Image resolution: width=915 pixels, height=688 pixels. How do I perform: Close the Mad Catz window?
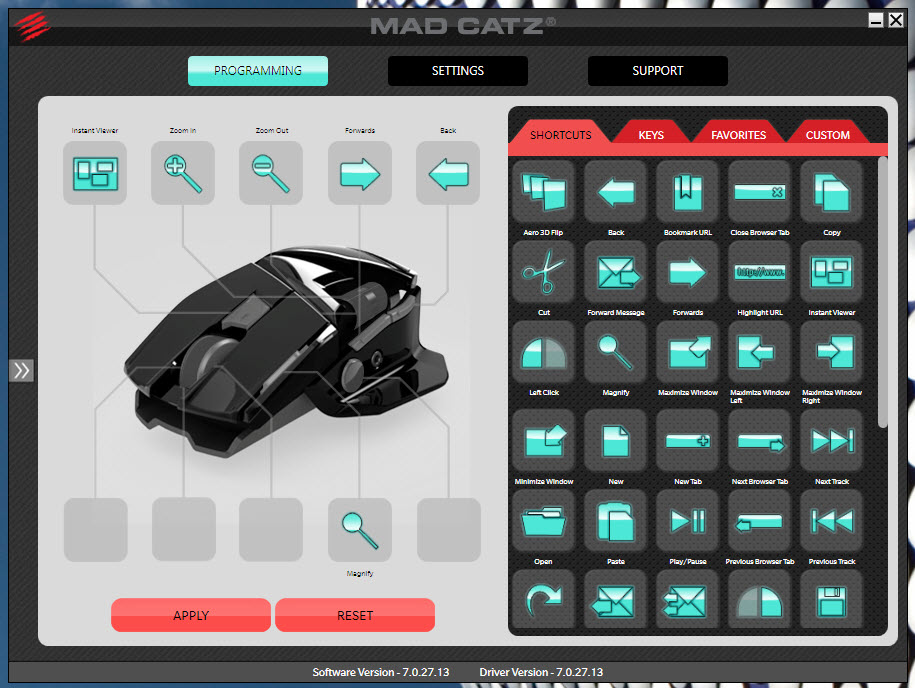click(896, 20)
